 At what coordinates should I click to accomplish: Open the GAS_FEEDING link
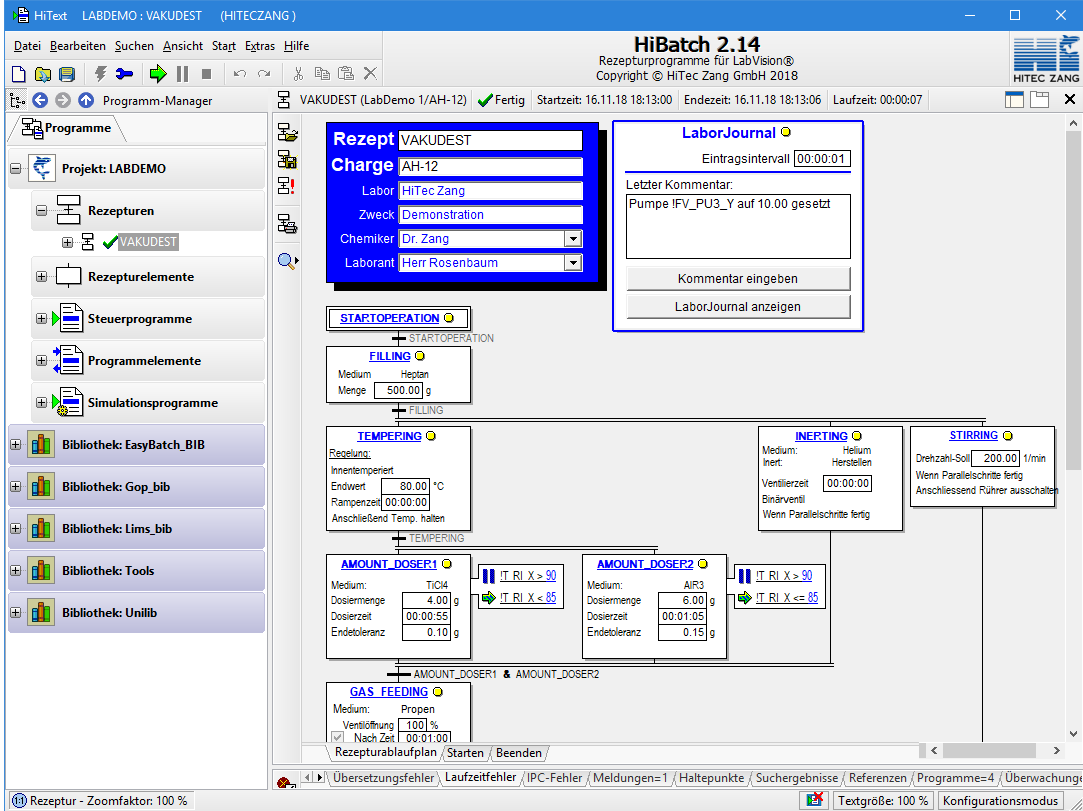click(389, 692)
